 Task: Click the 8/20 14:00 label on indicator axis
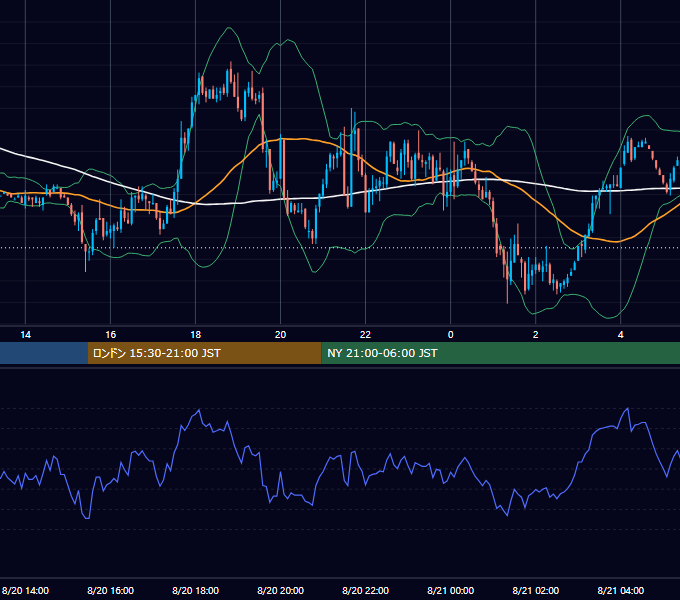coord(26,590)
